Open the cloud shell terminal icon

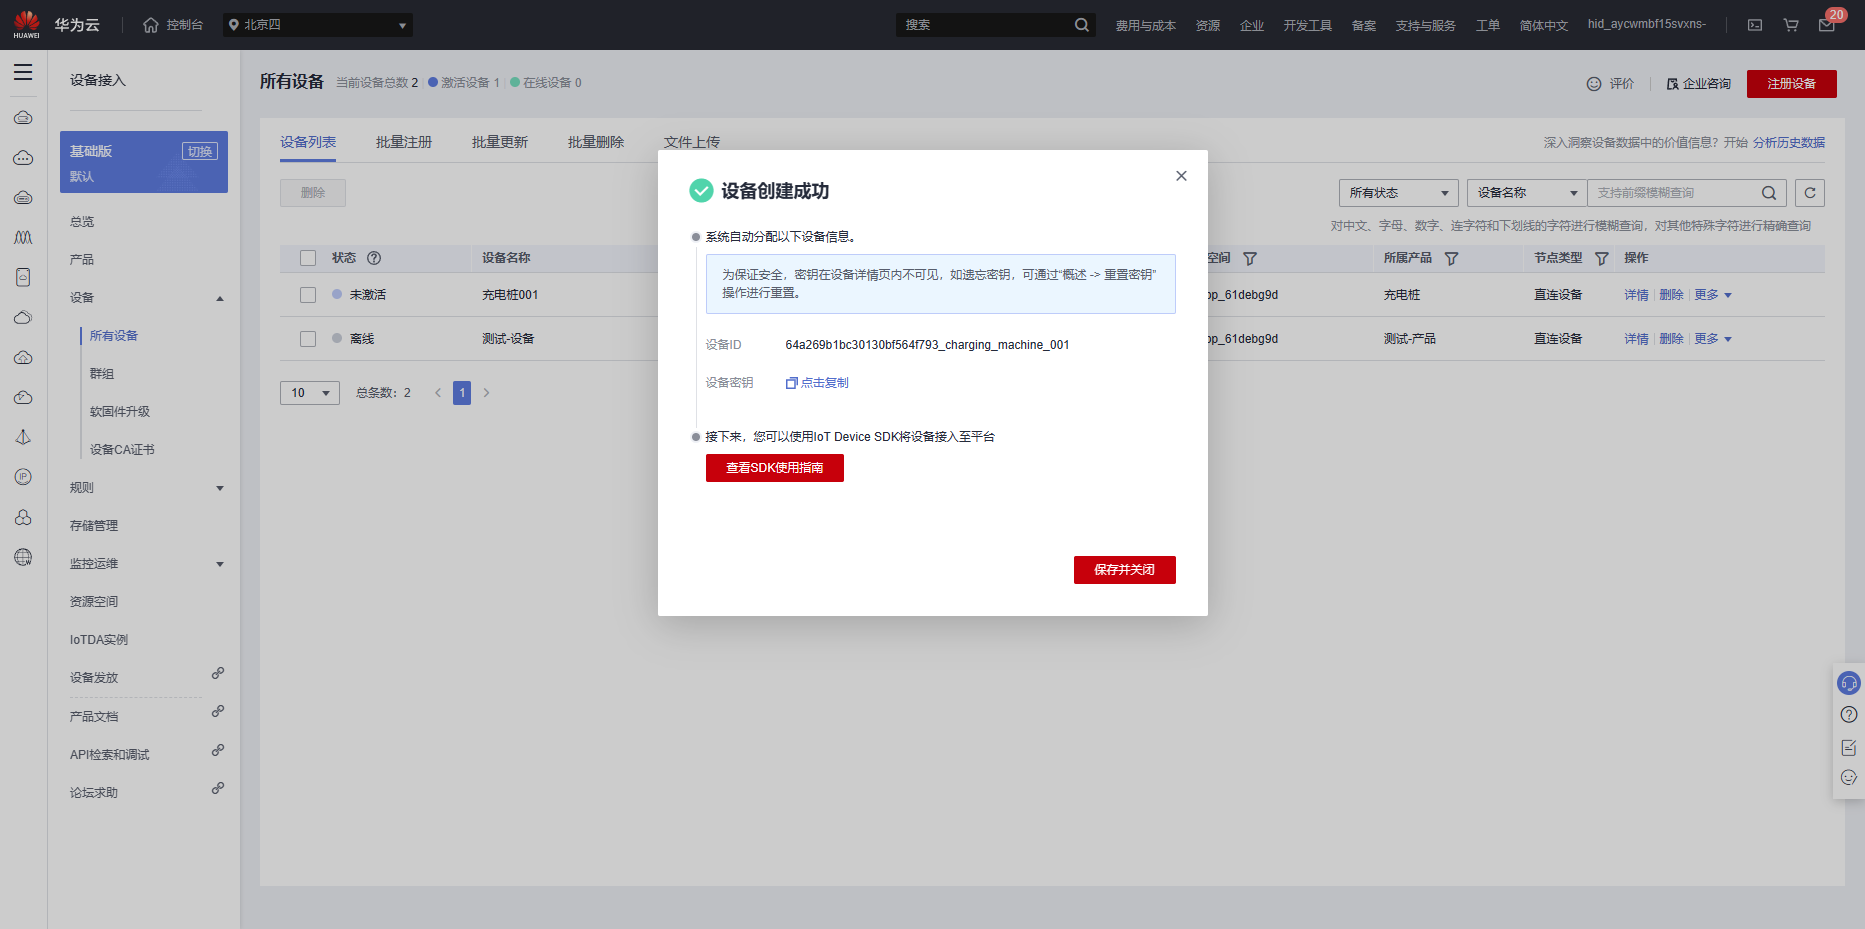coord(1755,25)
